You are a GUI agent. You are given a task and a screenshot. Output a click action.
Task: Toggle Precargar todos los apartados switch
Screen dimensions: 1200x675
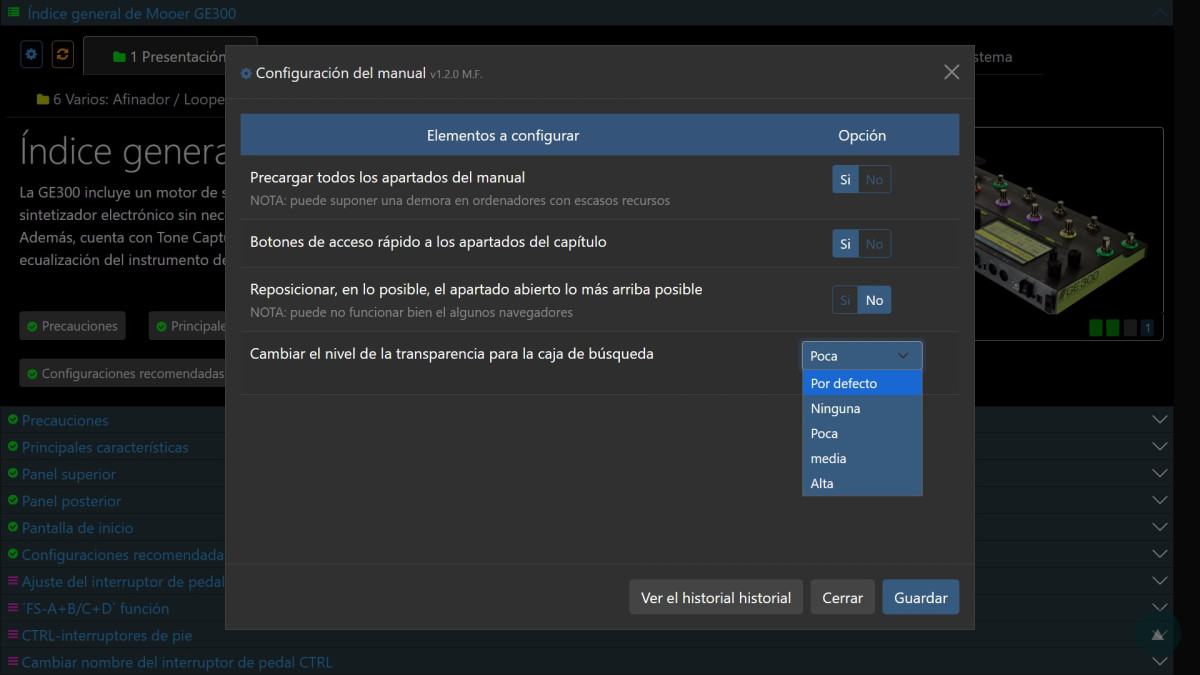pos(861,180)
